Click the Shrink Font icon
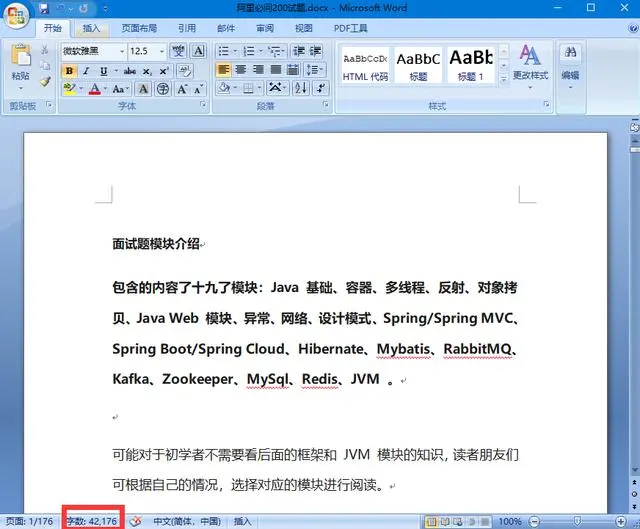The image size is (640, 529). pos(198,89)
